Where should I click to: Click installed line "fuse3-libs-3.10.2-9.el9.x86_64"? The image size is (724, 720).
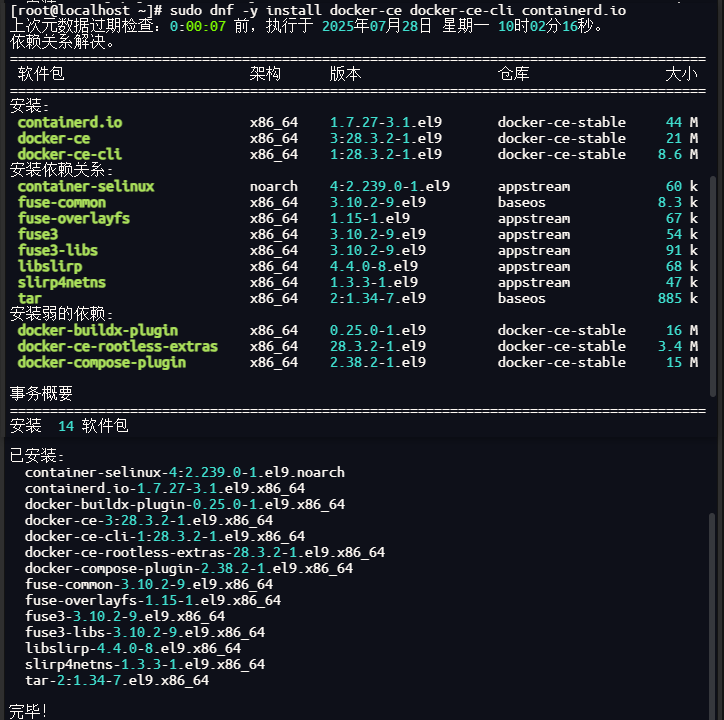pos(145,632)
